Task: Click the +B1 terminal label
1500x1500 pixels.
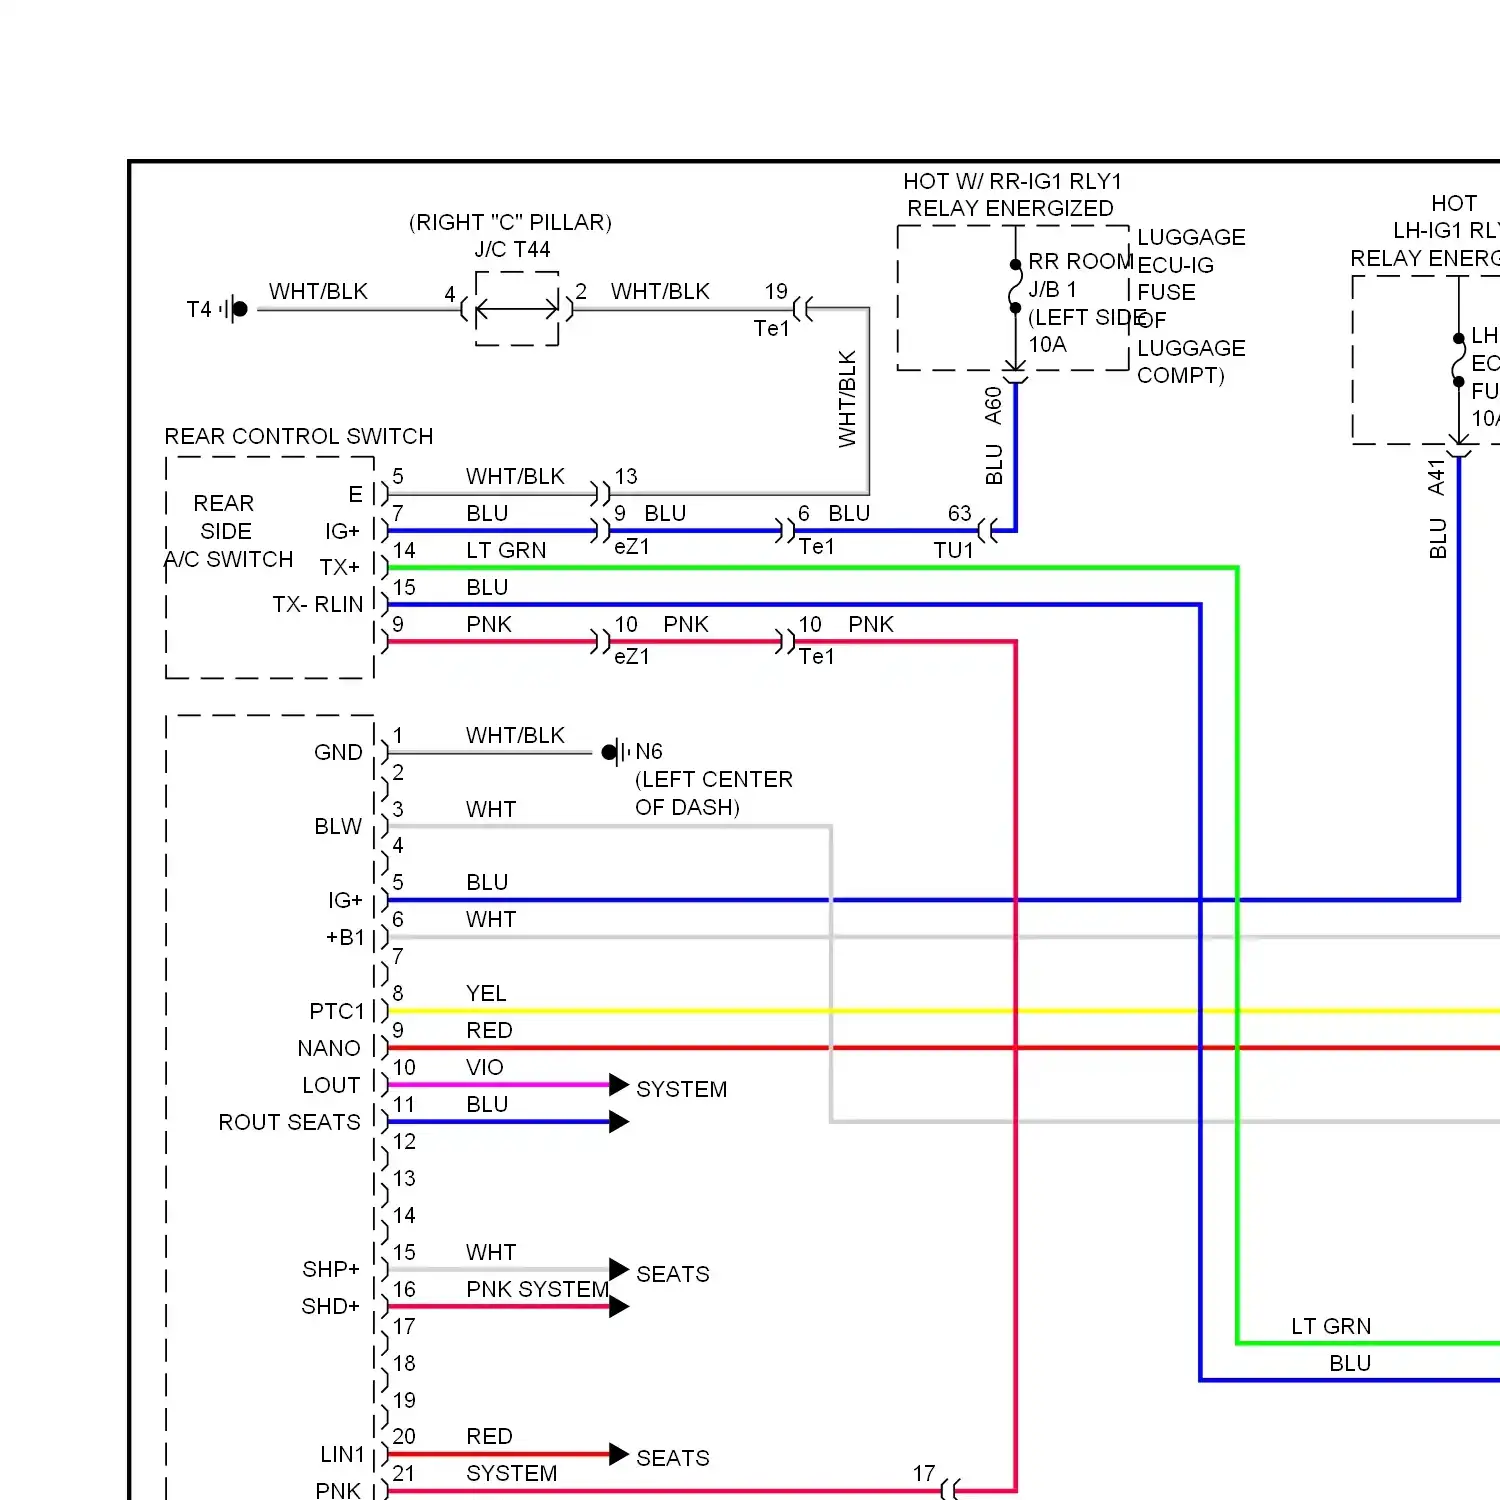Action: pos(345,938)
